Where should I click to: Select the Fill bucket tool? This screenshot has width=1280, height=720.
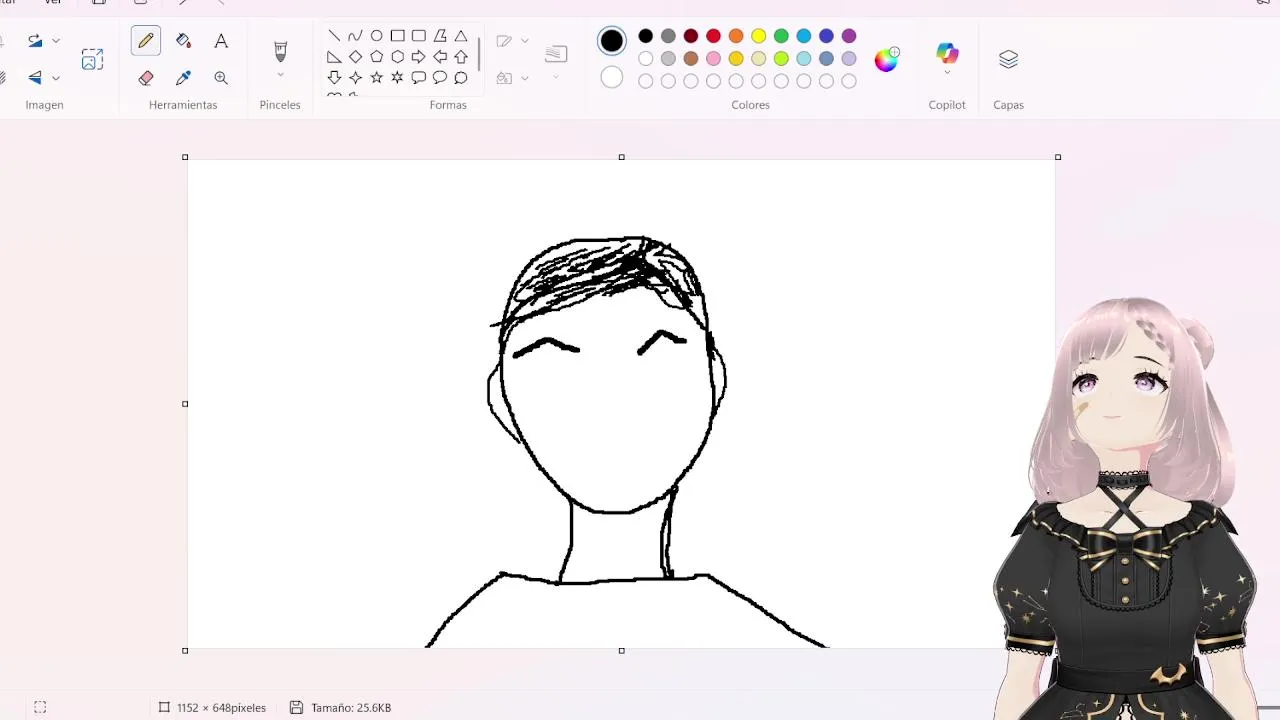183,41
